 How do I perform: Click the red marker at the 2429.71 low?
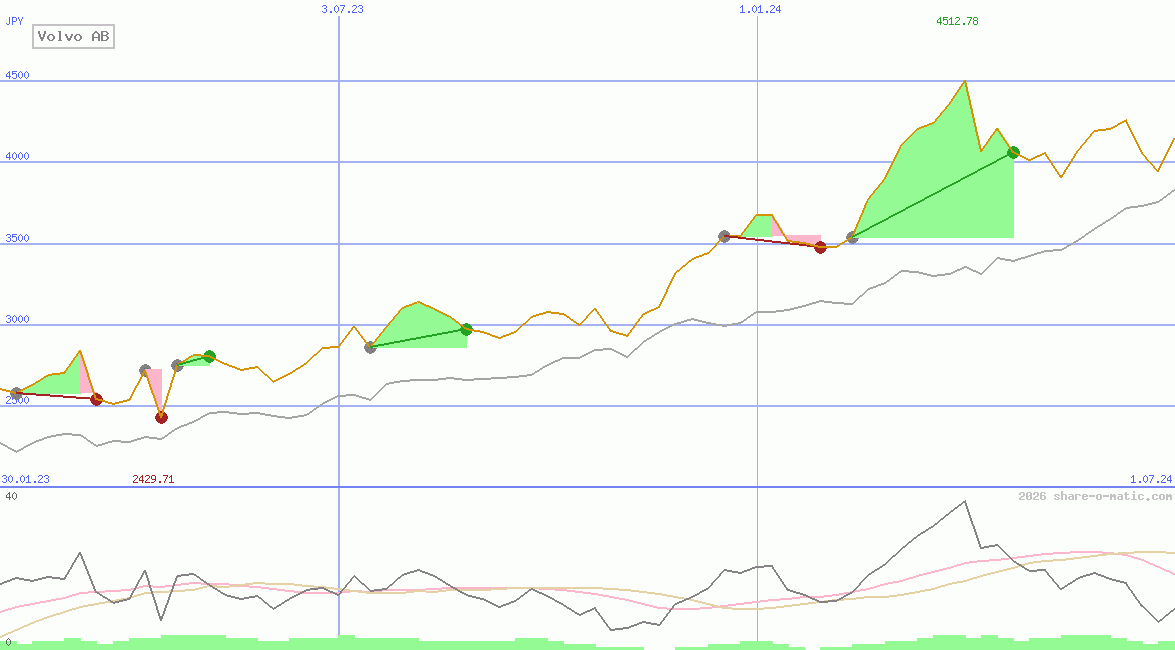point(161,417)
